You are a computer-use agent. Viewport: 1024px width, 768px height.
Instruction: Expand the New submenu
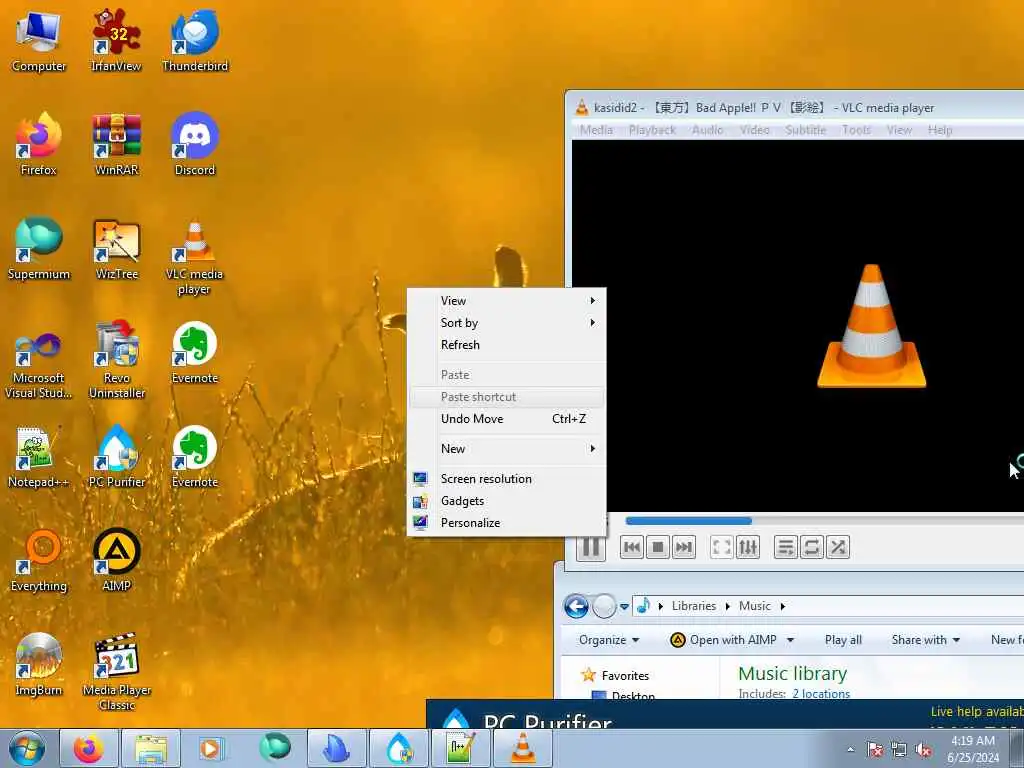pos(506,449)
